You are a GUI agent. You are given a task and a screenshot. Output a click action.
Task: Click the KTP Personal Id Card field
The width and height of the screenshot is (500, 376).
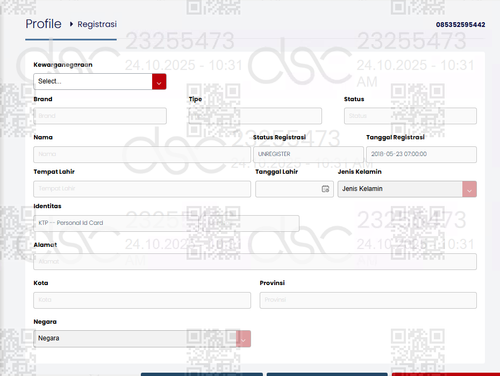(116, 223)
